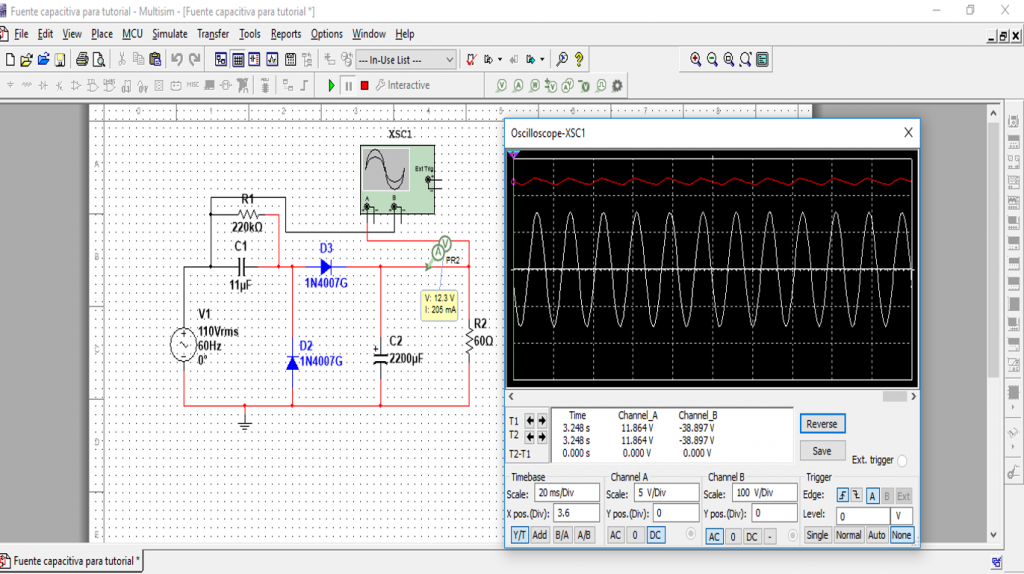This screenshot has height=574, width=1024.
Task: Click the oscilloscope Save button
Action: 822,451
